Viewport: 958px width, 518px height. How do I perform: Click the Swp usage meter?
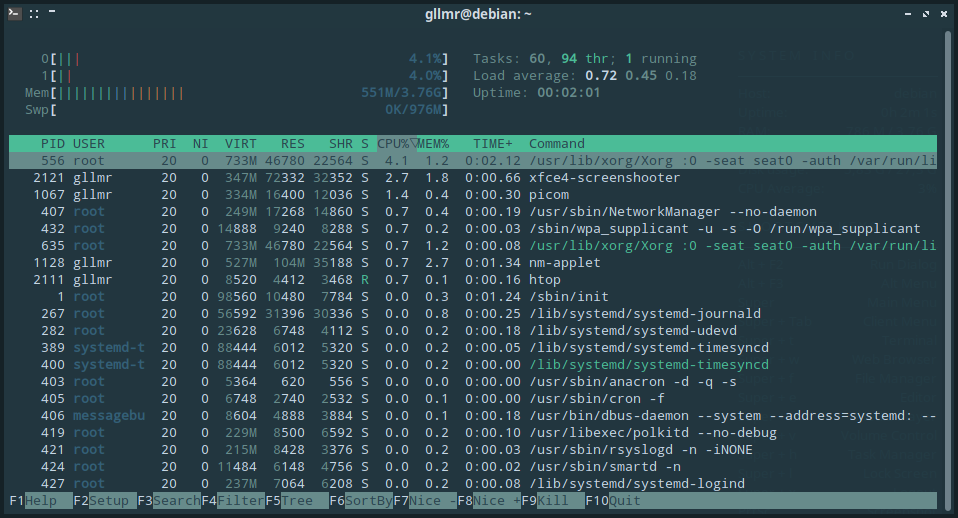[x=236, y=110]
